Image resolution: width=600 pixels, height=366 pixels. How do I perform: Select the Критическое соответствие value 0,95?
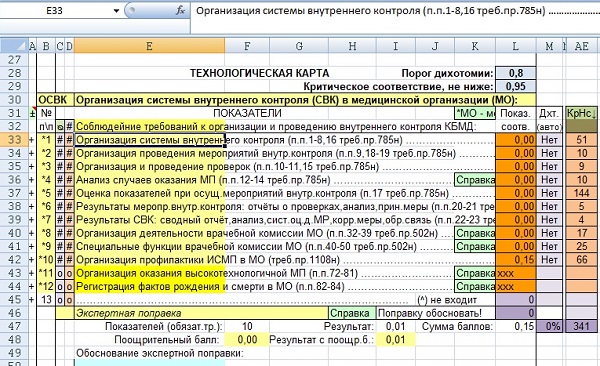click(516, 87)
